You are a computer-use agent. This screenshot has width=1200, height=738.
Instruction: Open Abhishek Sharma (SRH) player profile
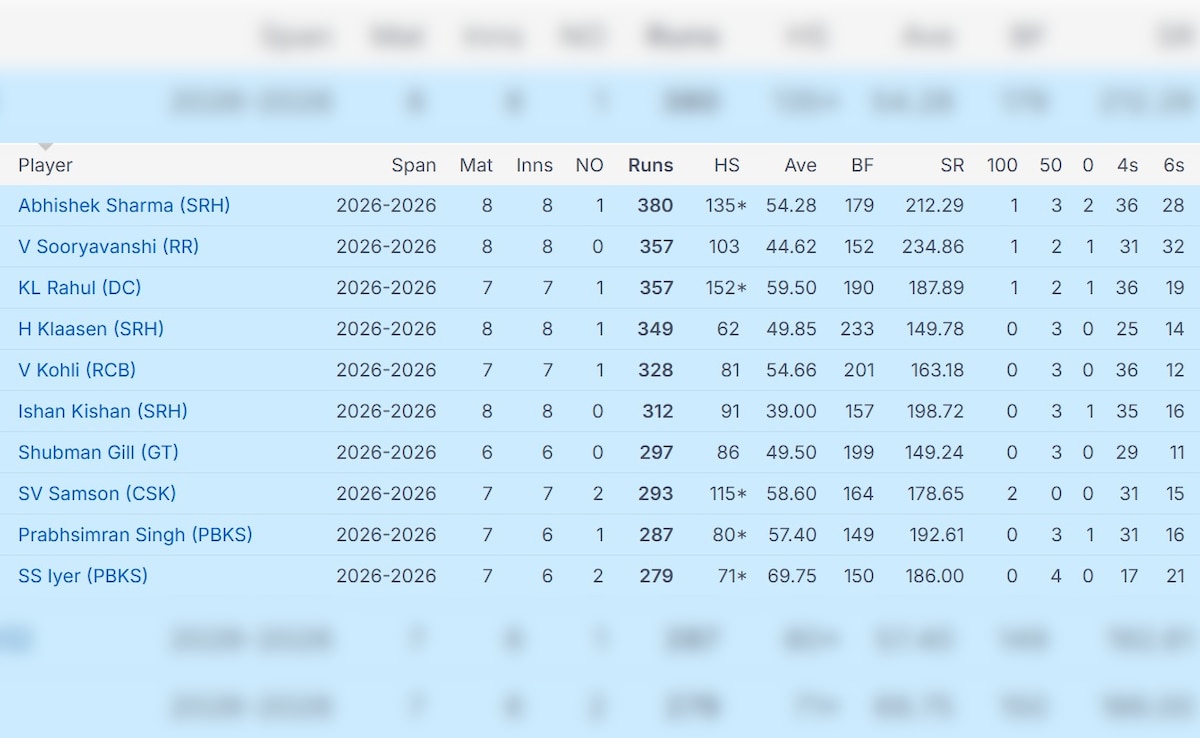pos(124,206)
